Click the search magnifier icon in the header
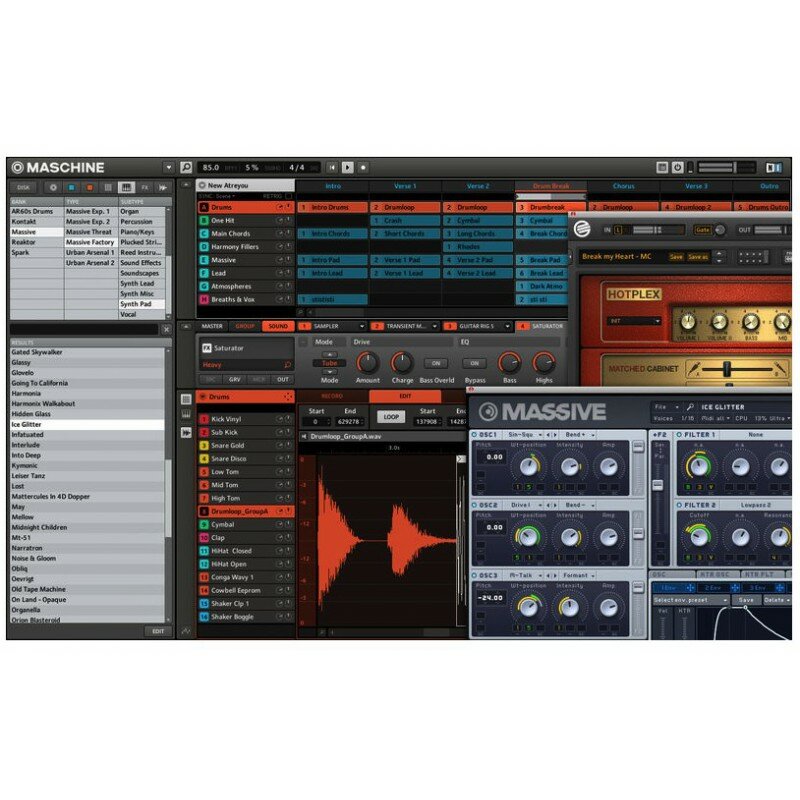The height and width of the screenshot is (800, 800). 186,167
